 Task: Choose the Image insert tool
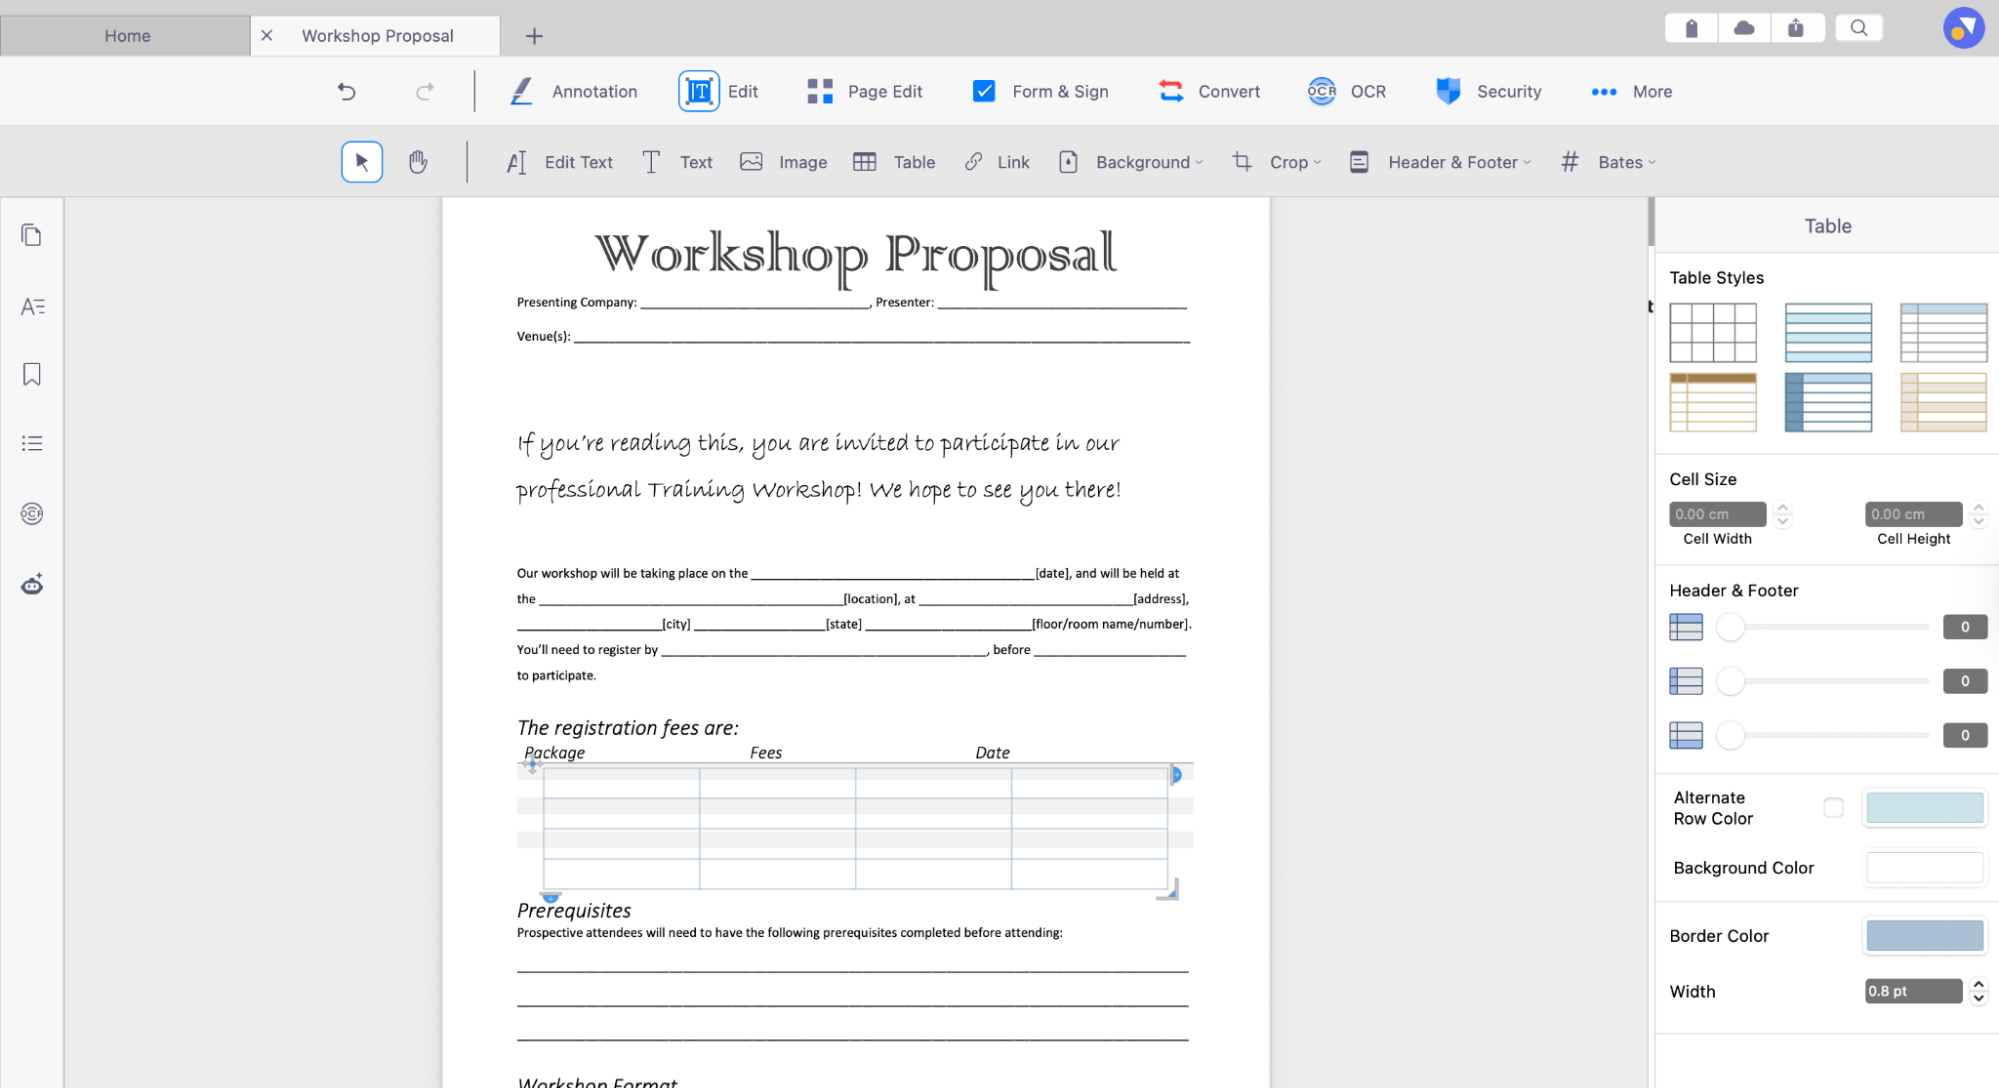[783, 162]
